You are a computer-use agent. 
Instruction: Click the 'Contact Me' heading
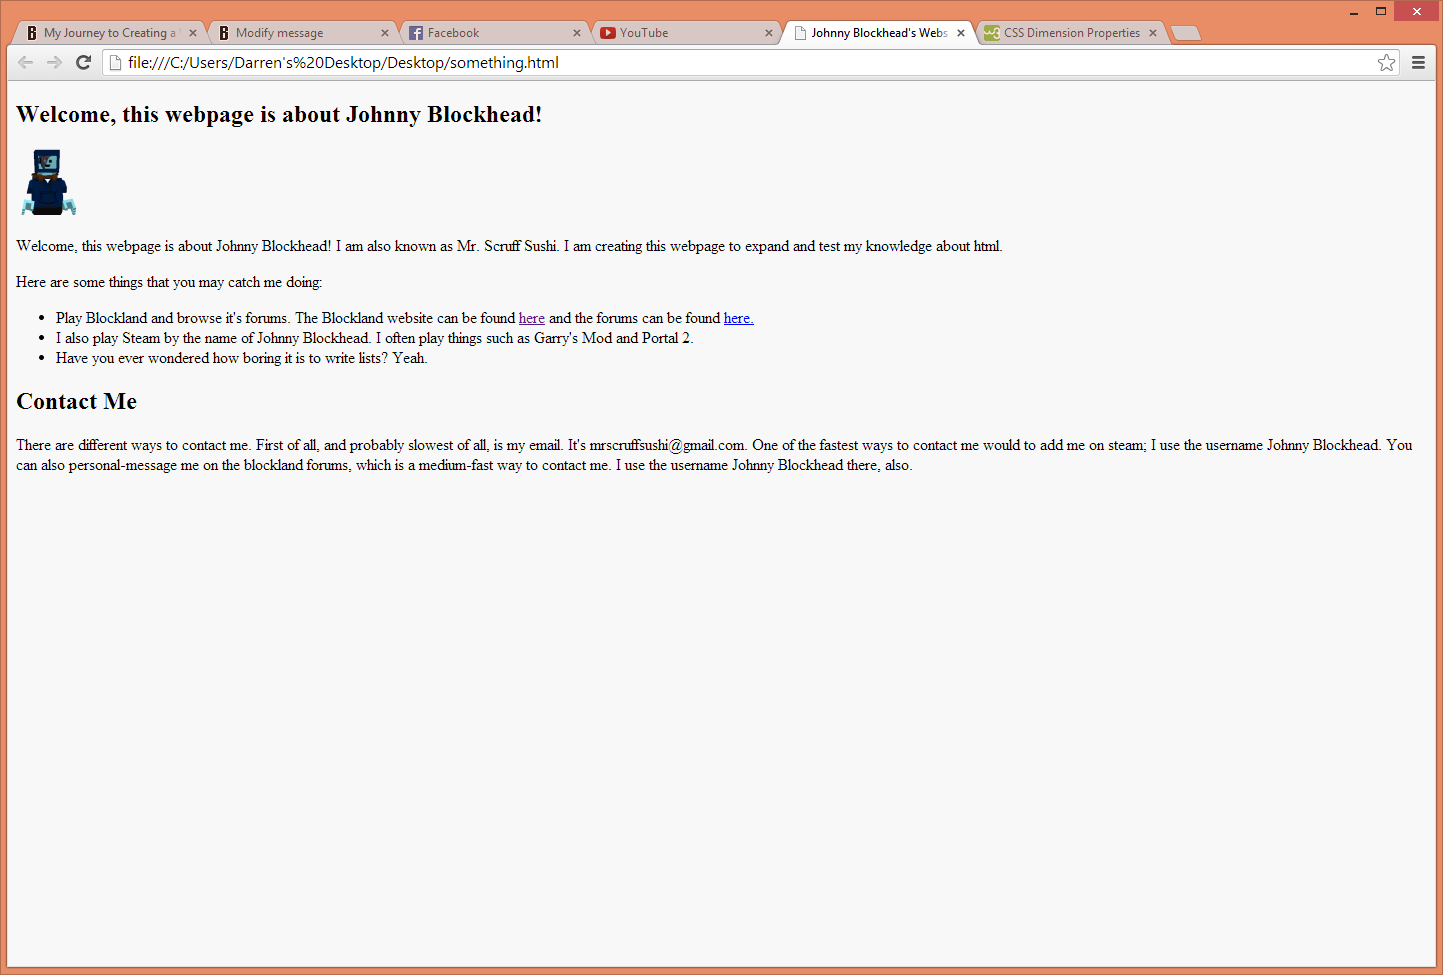(x=76, y=401)
